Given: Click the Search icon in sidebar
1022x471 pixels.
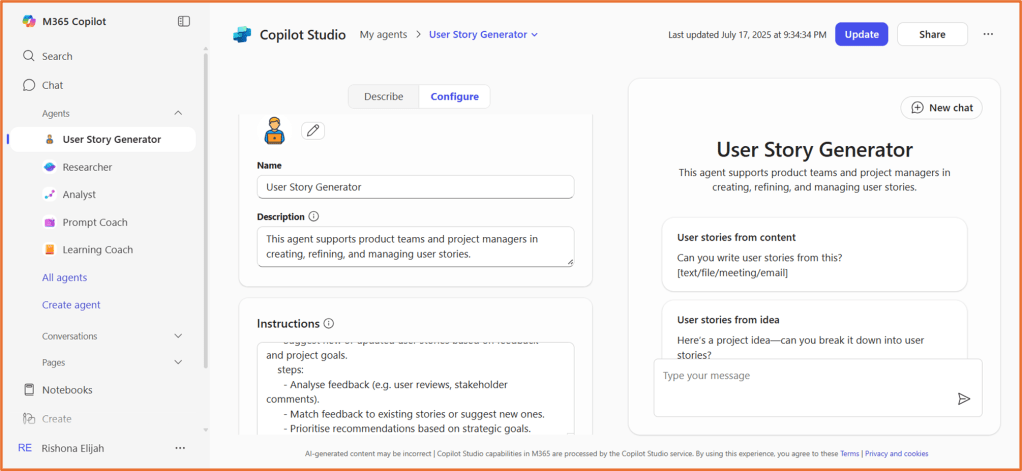Looking at the screenshot, I should pyautogui.click(x=29, y=57).
